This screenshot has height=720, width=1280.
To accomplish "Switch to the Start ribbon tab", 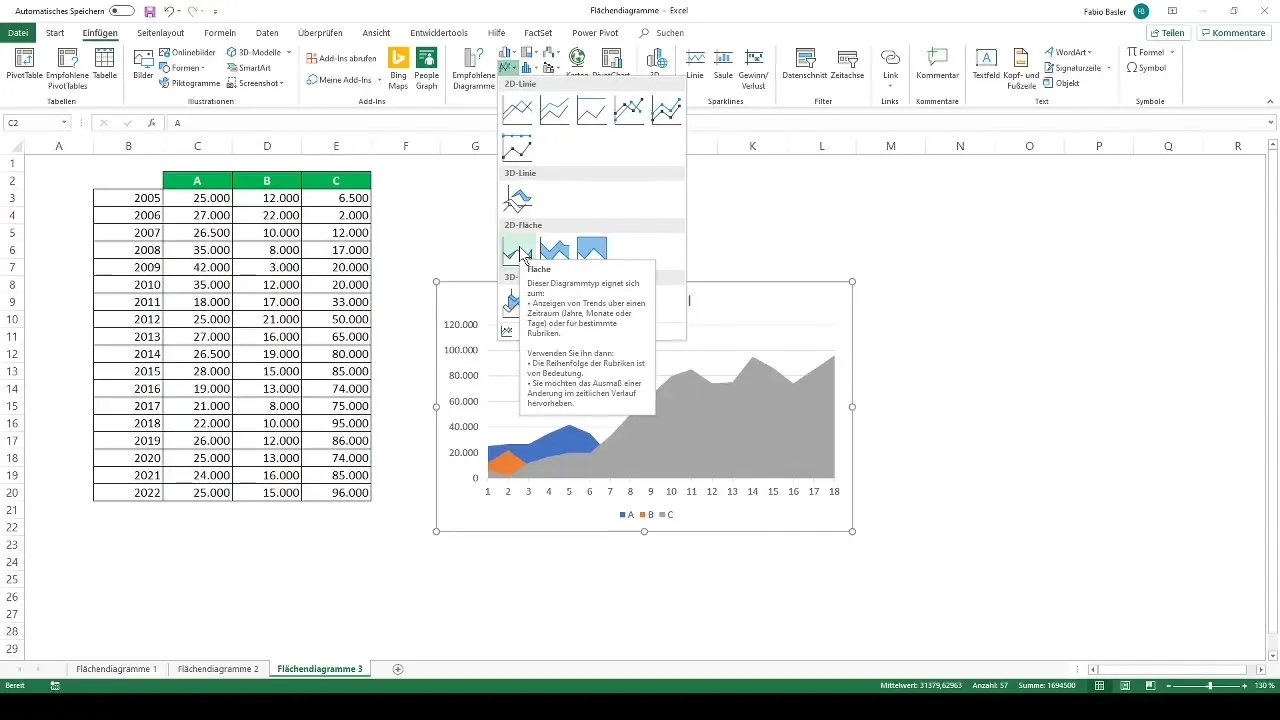I will point(55,32).
